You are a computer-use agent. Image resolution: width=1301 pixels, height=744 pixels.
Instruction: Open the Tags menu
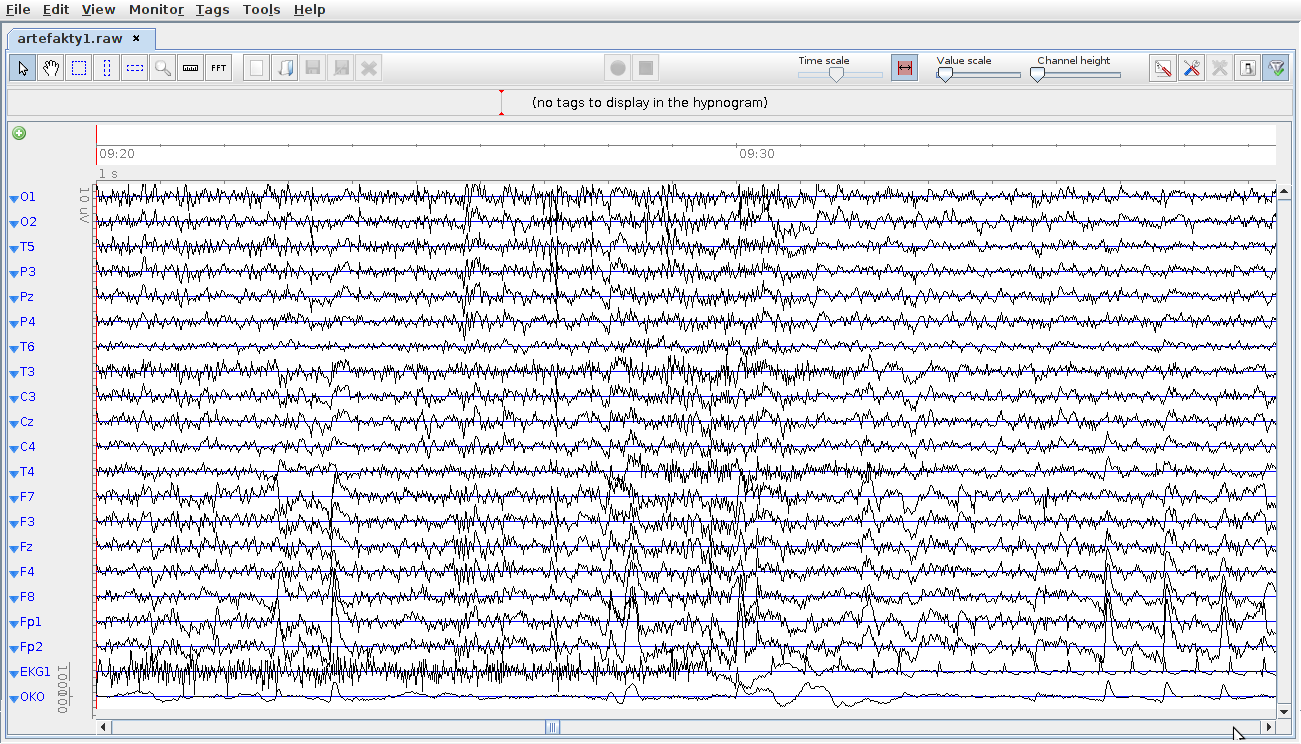click(212, 9)
